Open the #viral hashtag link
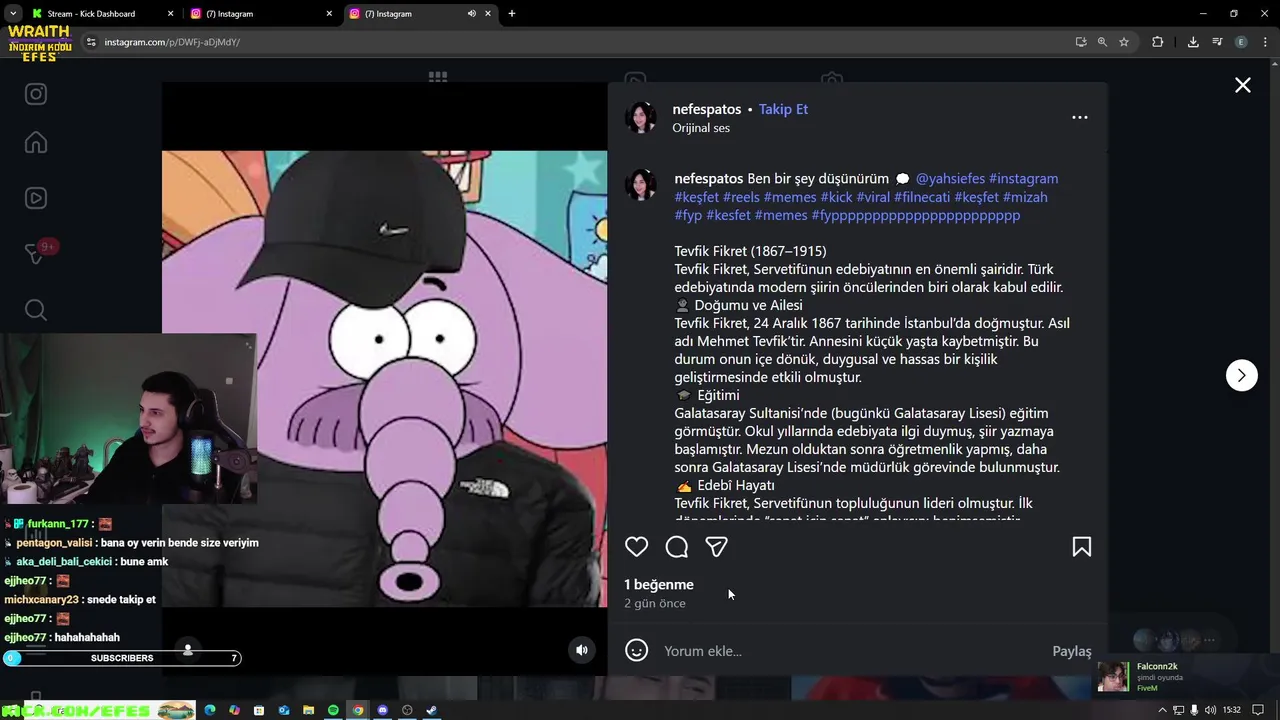Image resolution: width=1280 pixels, height=720 pixels. (x=873, y=197)
